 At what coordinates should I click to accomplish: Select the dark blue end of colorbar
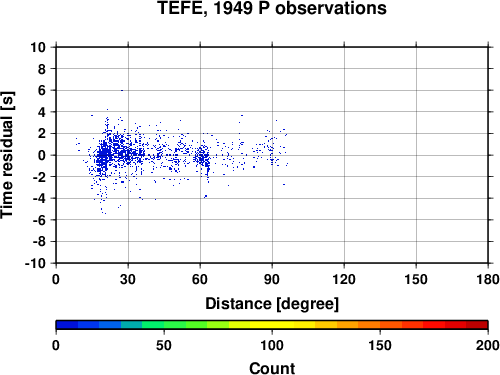tap(67, 325)
